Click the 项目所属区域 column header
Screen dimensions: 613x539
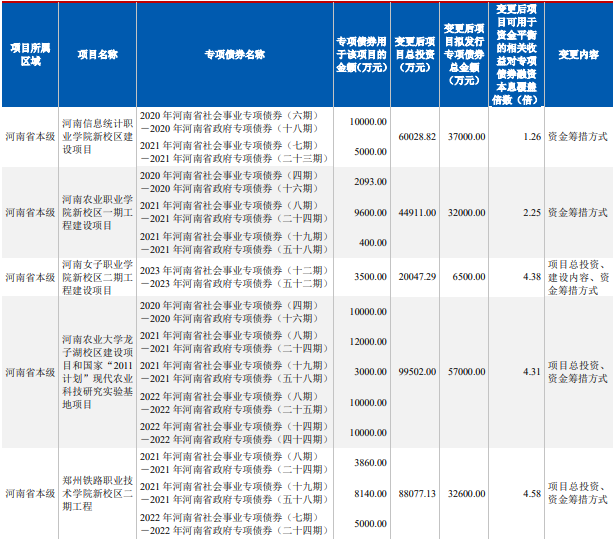[x=31, y=54]
